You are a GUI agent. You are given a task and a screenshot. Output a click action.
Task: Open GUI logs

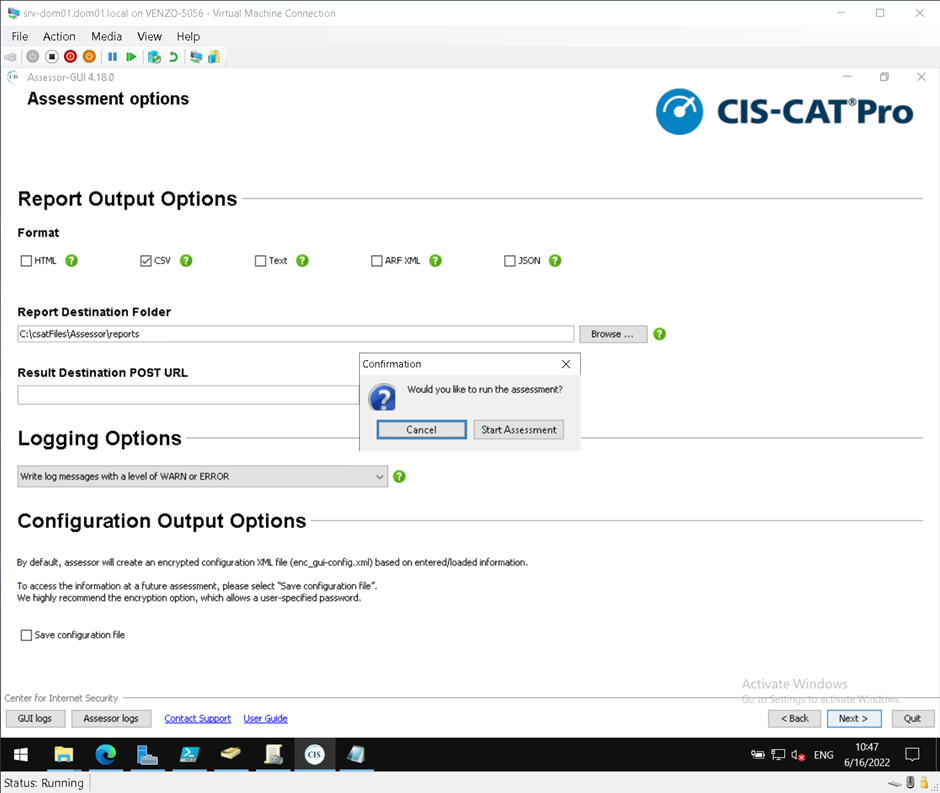coord(35,719)
